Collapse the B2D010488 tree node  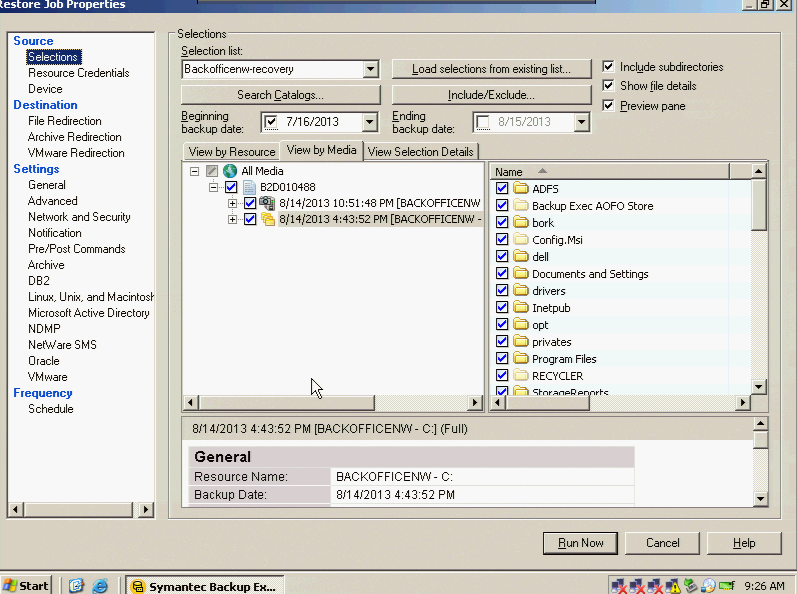[x=213, y=187]
